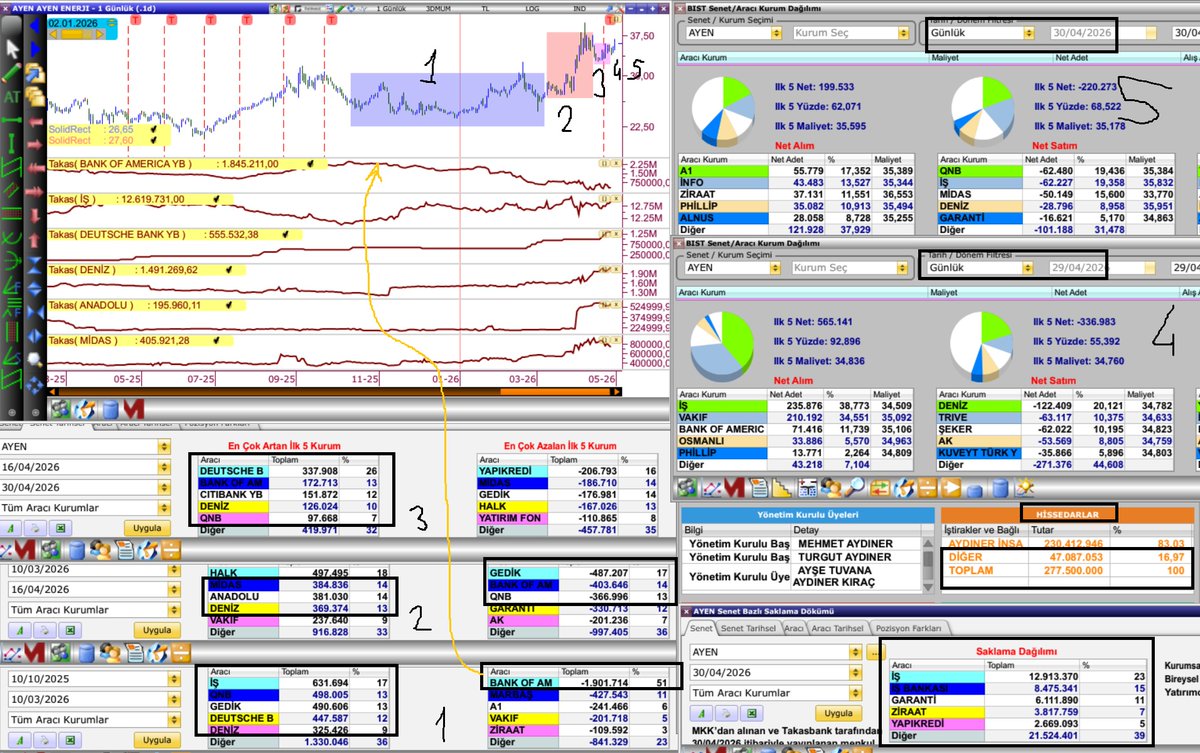
Task: Click the Excel export icon beside the 30/04/2026 Uygula
Action: tap(60, 528)
